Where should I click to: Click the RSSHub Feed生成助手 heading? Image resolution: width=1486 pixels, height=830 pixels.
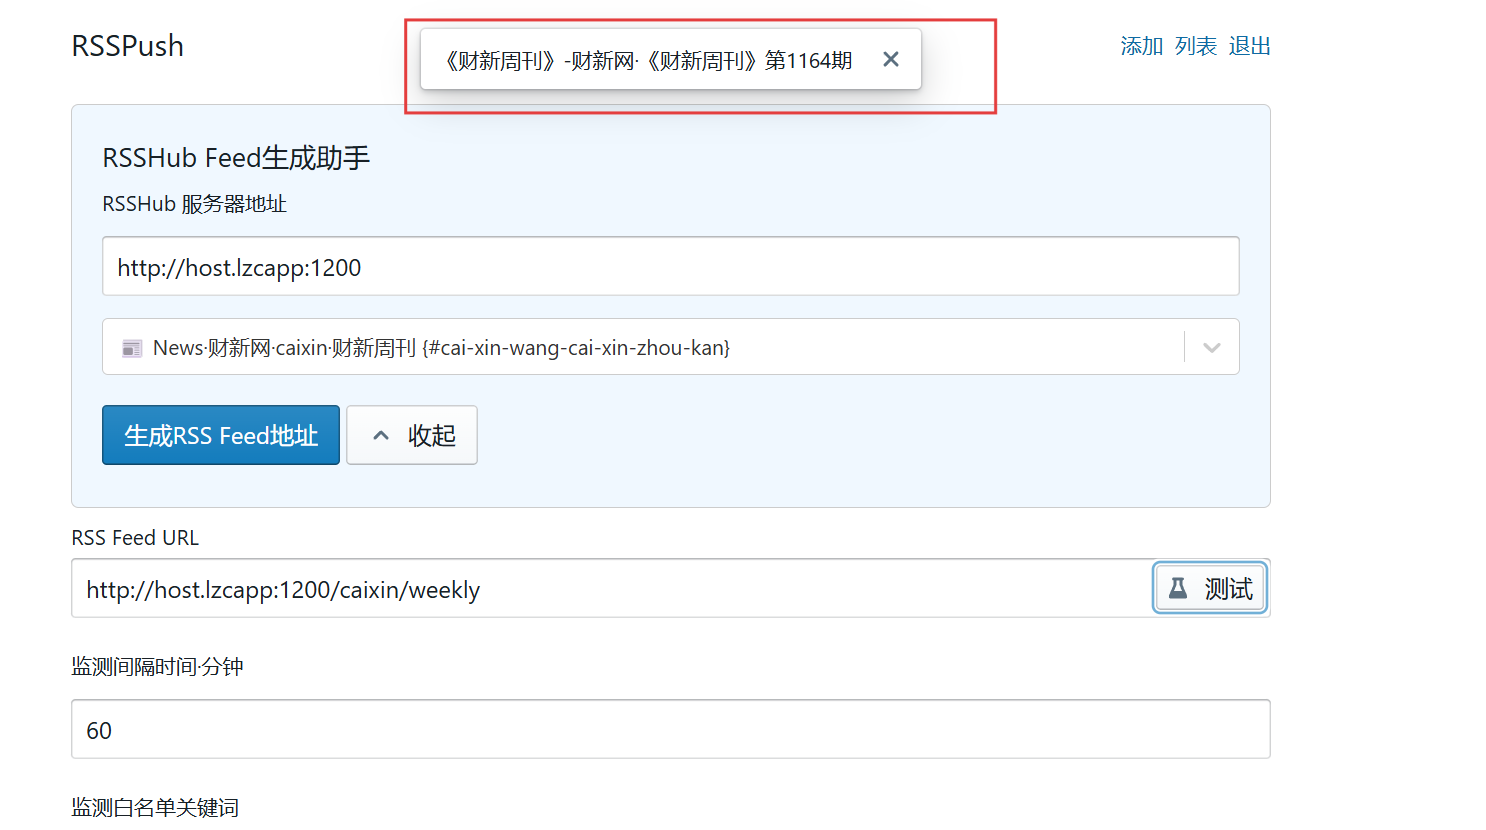(x=236, y=158)
